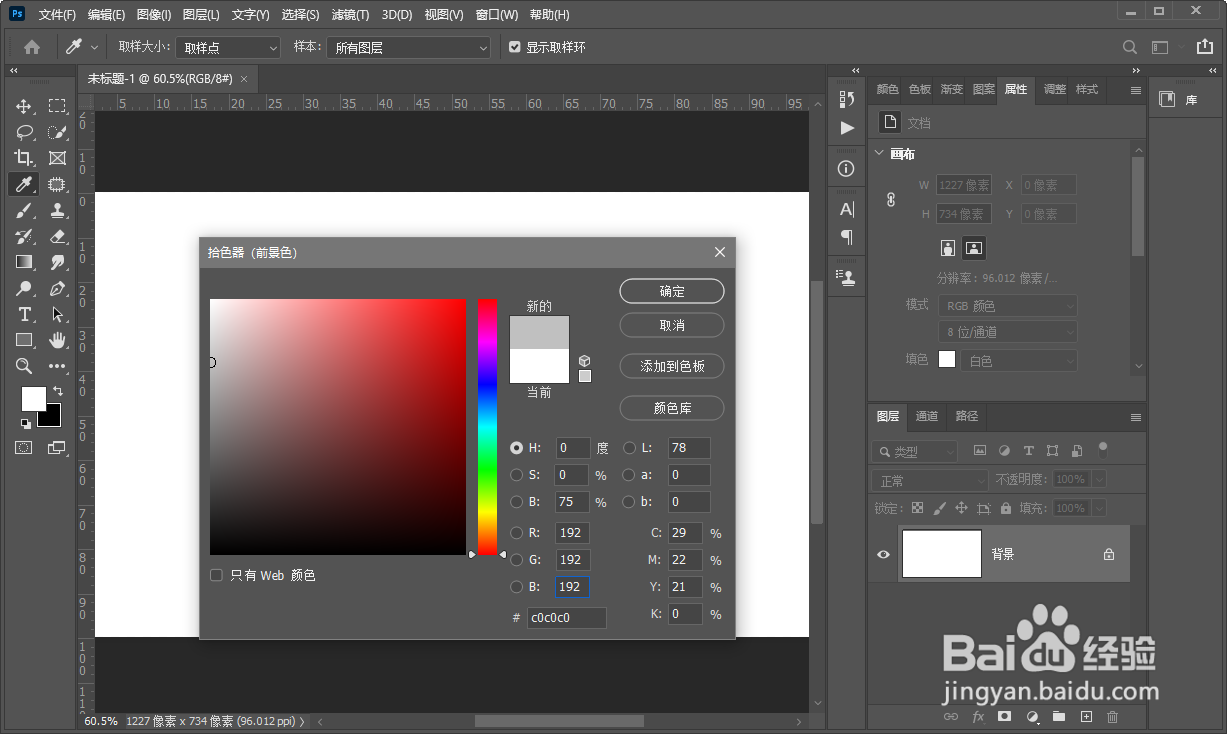1227x734 pixels.
Task: Toggle Quick Mask mode icon
Action: [24, 448]
